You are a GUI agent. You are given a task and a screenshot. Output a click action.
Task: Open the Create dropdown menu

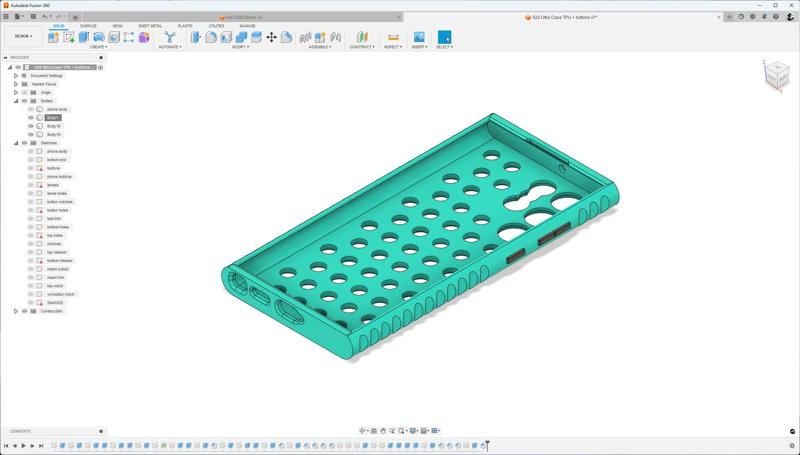point(98,47)
